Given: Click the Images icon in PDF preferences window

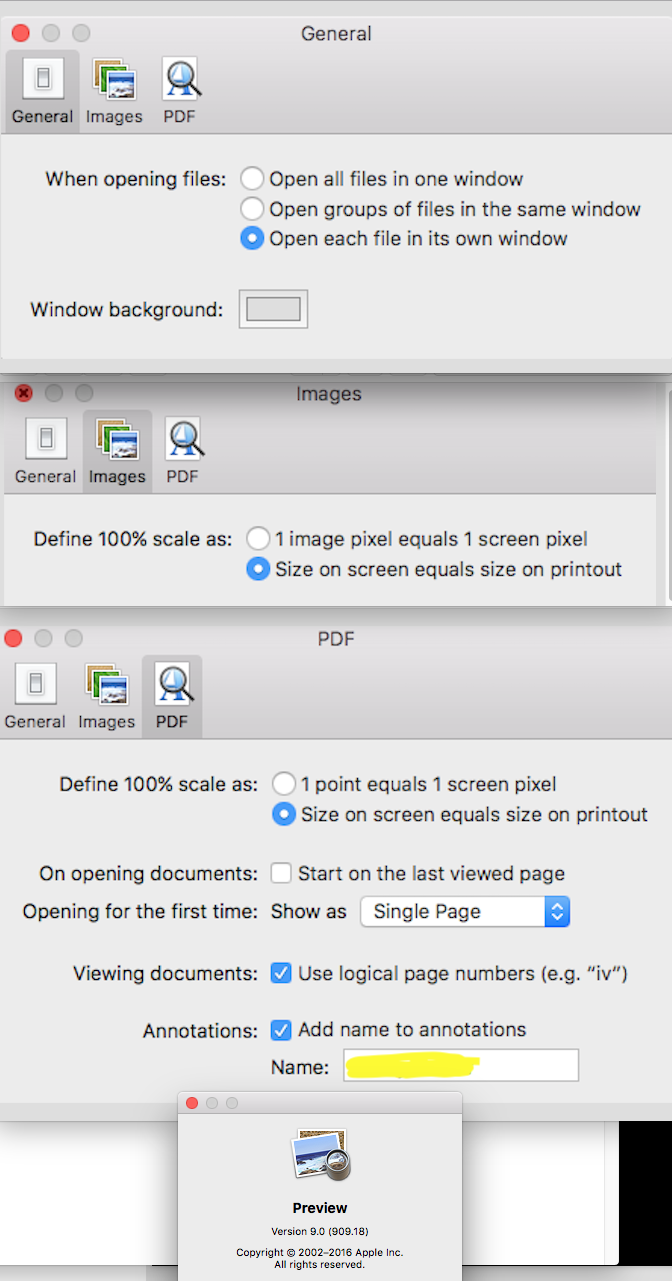Looking at the screenshot, I should point(106,694).
